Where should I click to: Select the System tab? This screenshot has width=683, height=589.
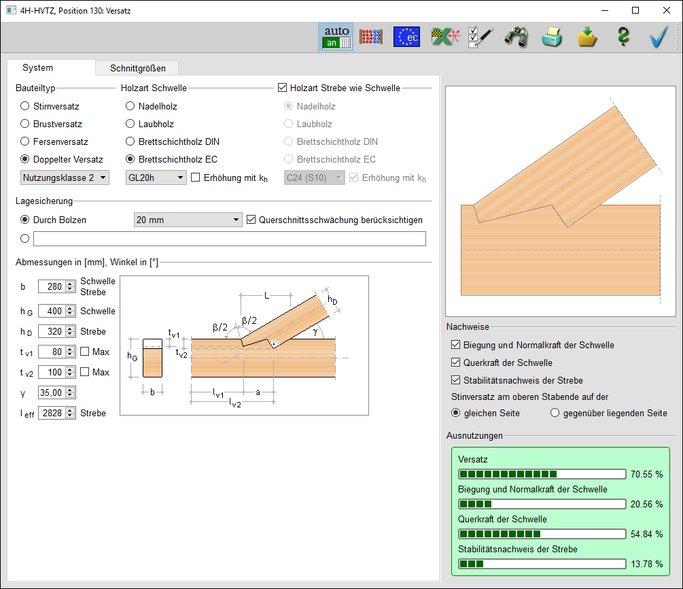(x=38, y=68)
